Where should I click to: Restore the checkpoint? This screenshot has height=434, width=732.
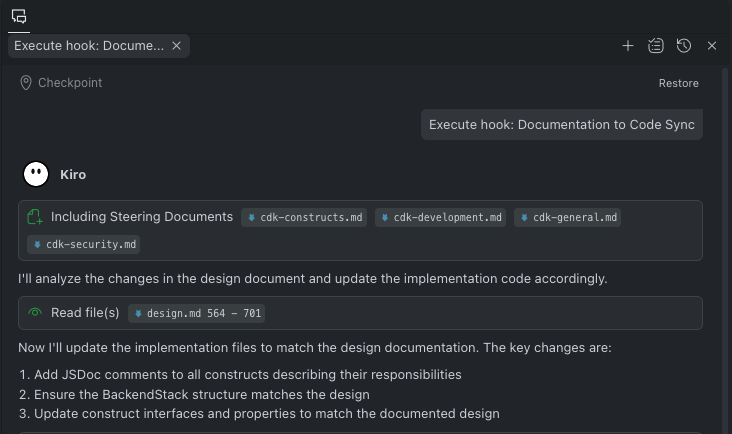pos(678,83)
